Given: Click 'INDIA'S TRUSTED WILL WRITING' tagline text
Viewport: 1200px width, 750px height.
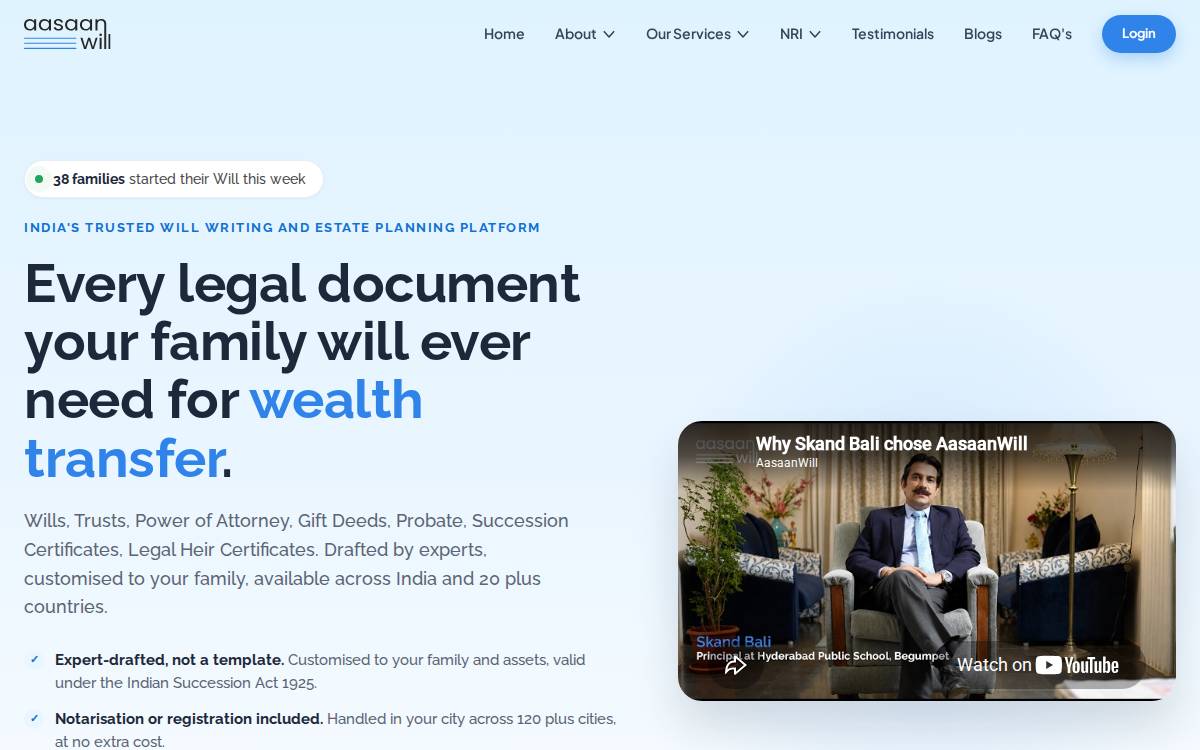Looking at the screenshot, I should pos(282,228).
